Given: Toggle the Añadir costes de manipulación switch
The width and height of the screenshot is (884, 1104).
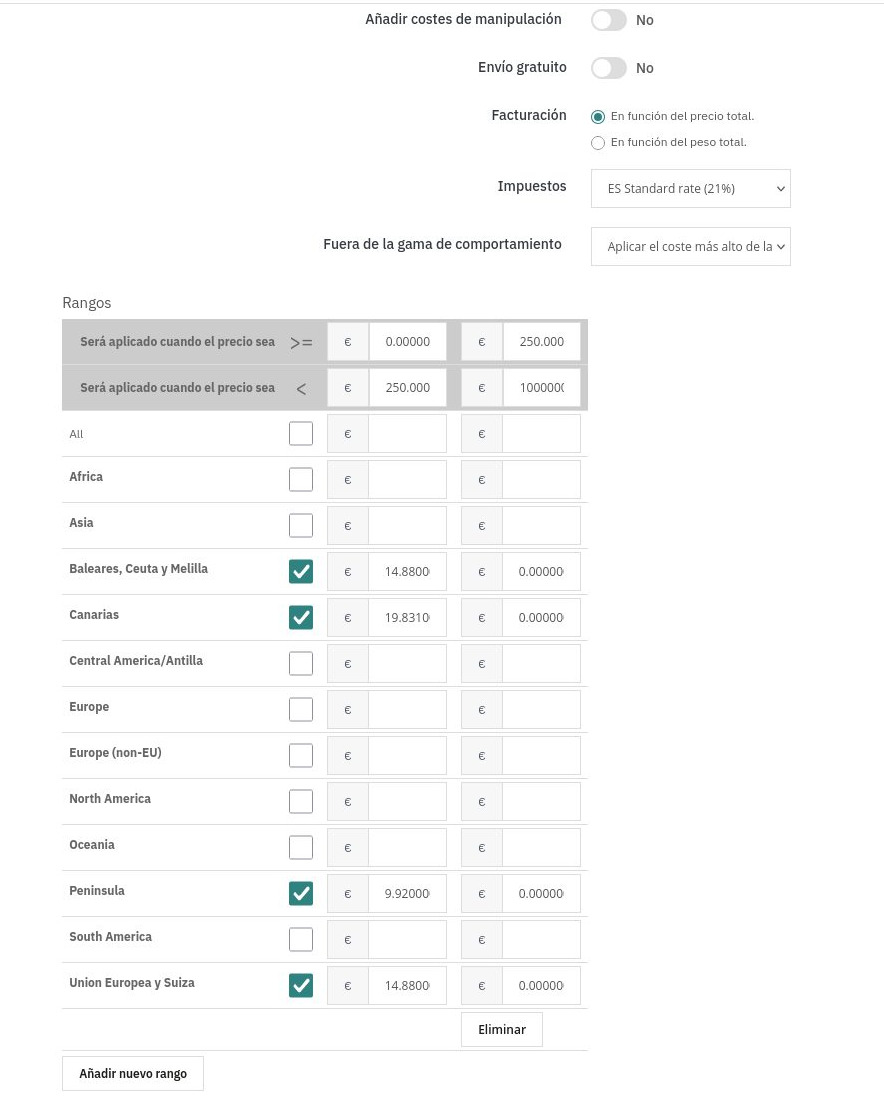Looking at the screenshot, I should point(609,20).
